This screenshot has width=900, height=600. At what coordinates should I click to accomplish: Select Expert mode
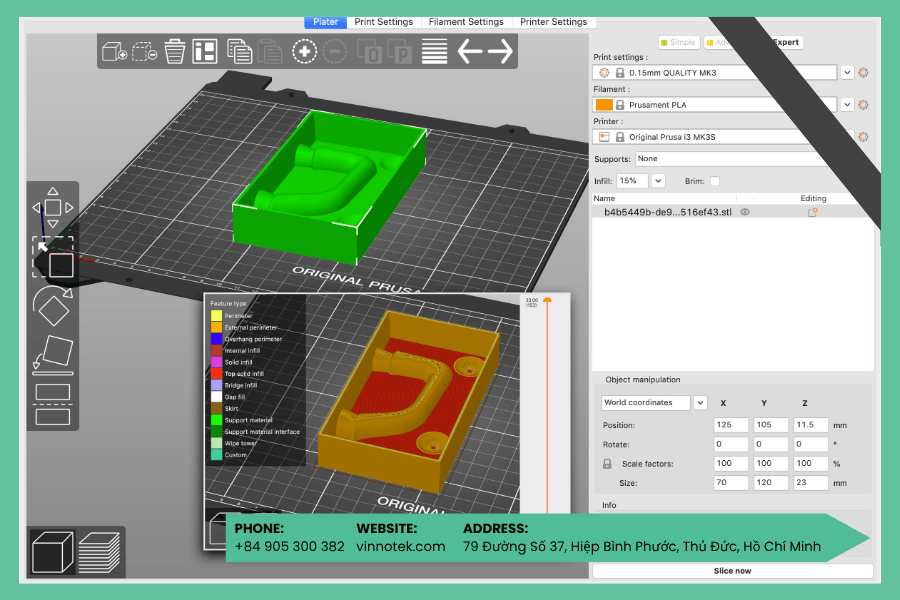[785, 42]
